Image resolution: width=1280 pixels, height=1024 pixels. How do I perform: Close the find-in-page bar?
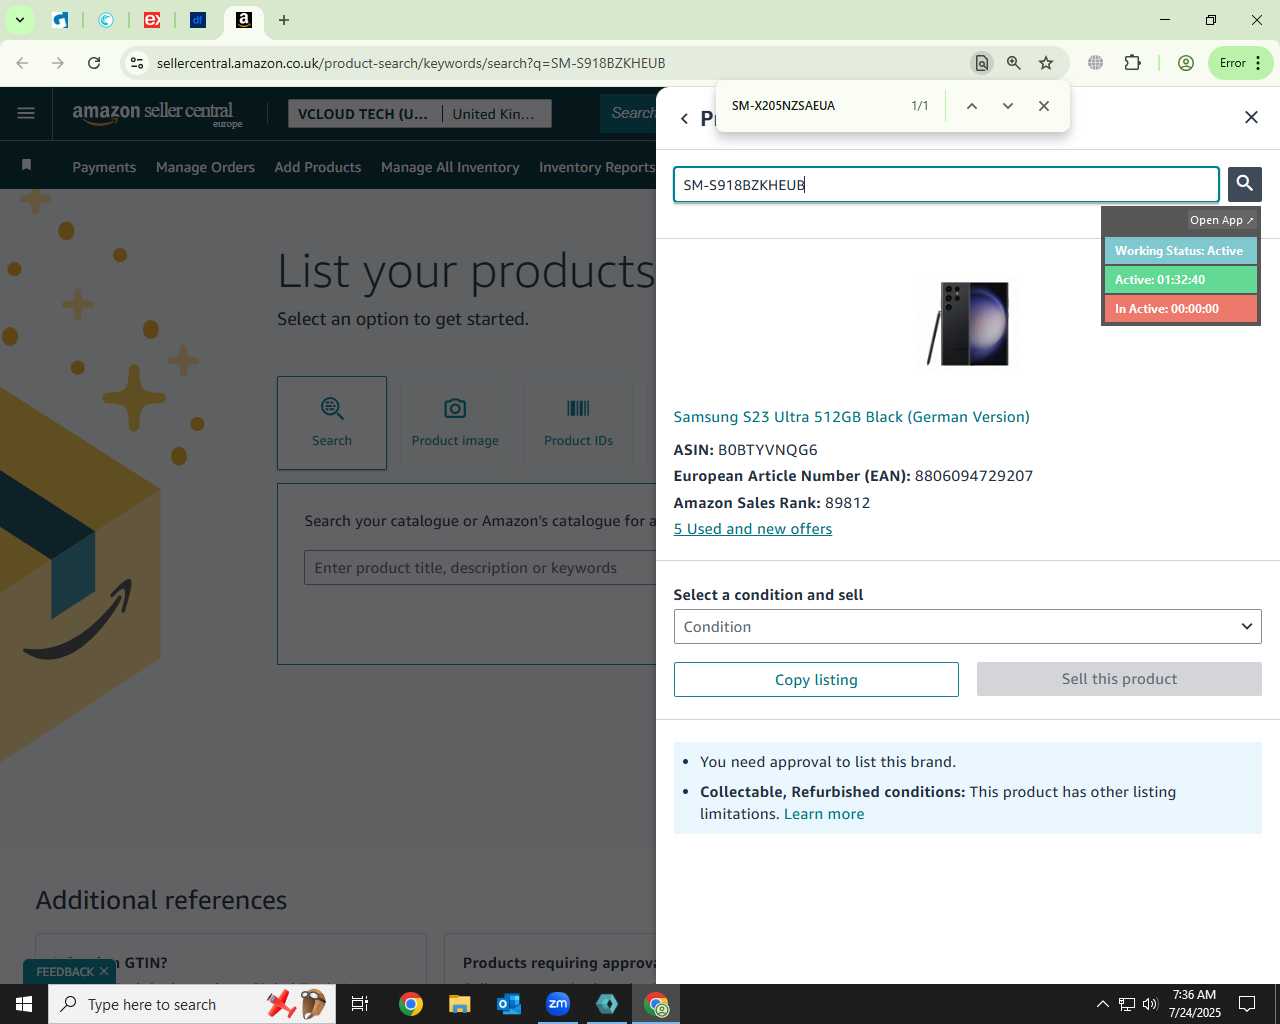[x=1044, y=106]
